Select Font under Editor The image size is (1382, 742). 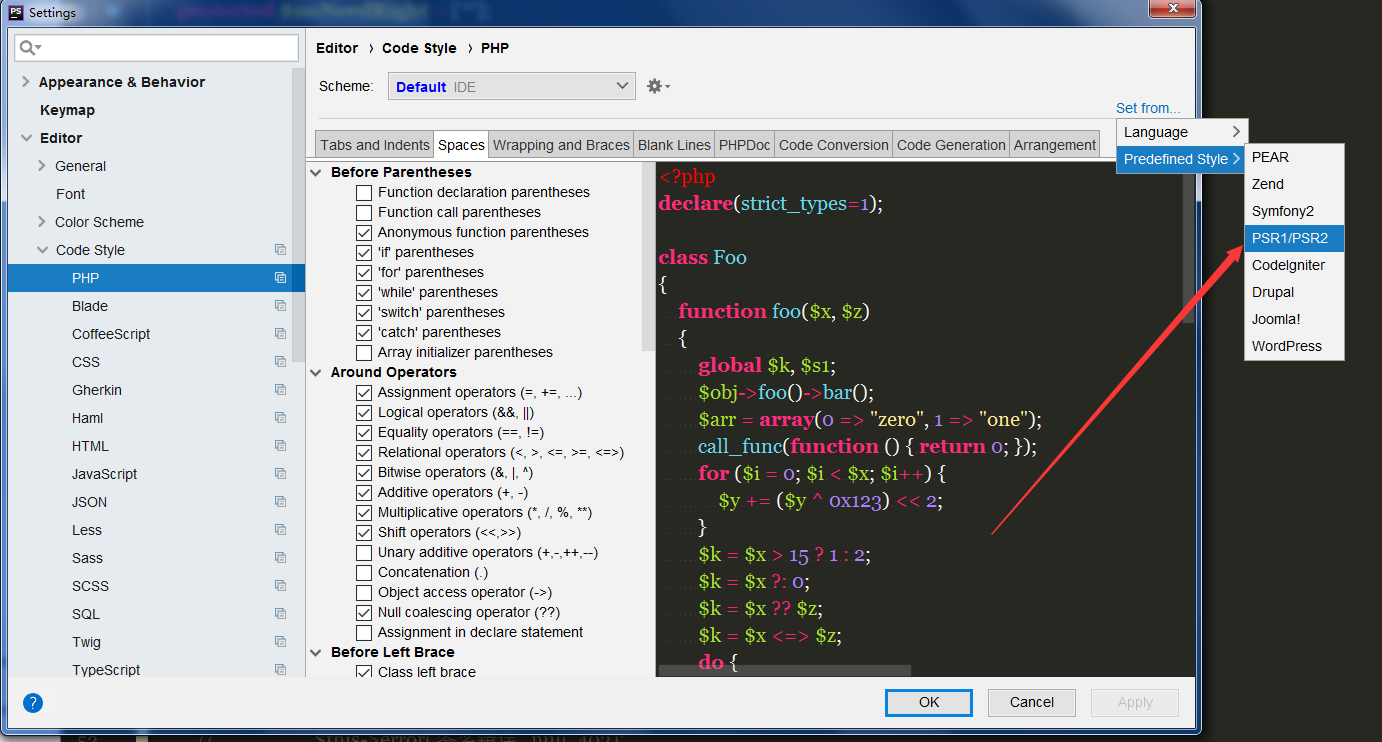[71, 194]
